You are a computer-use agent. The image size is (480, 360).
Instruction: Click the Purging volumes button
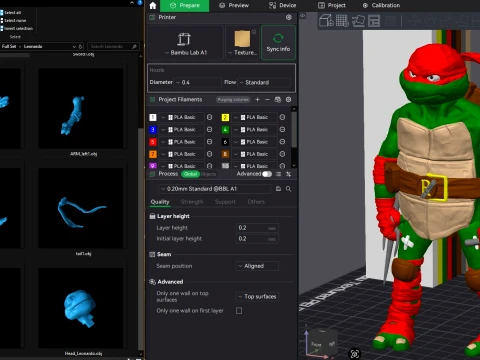point(233,99)
